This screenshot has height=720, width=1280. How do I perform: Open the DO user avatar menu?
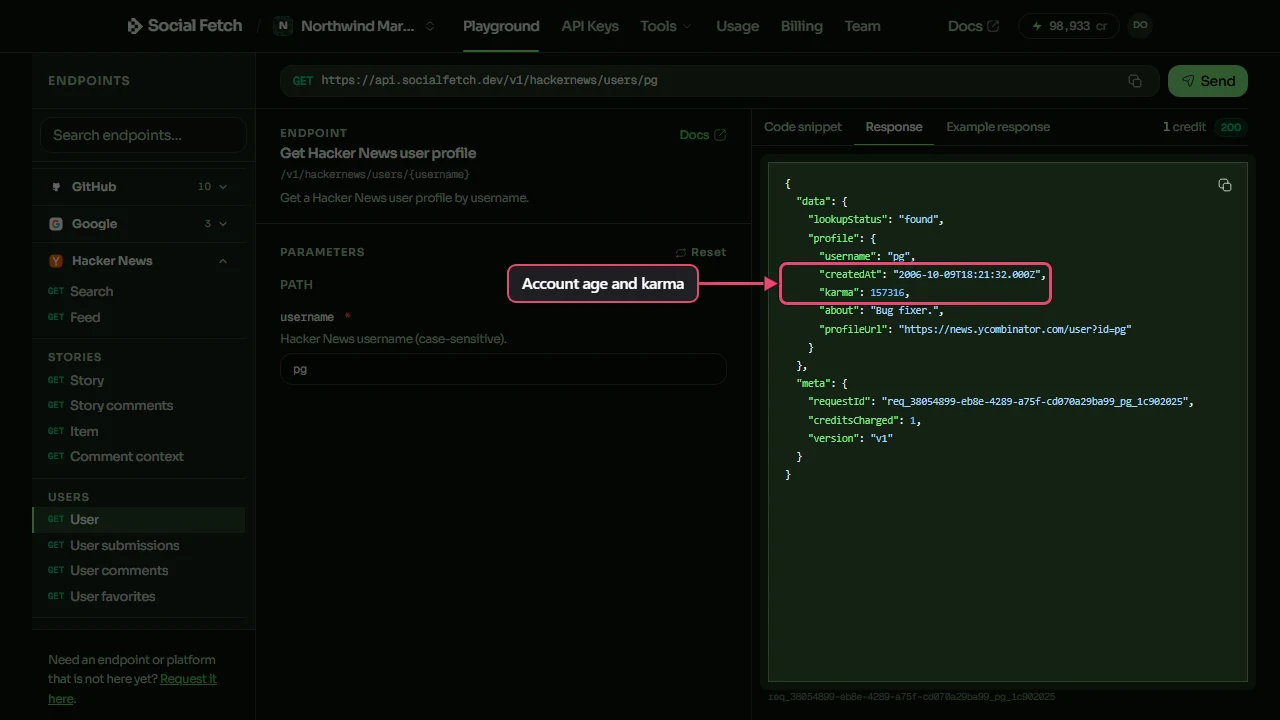click(x=1139, y=26)
